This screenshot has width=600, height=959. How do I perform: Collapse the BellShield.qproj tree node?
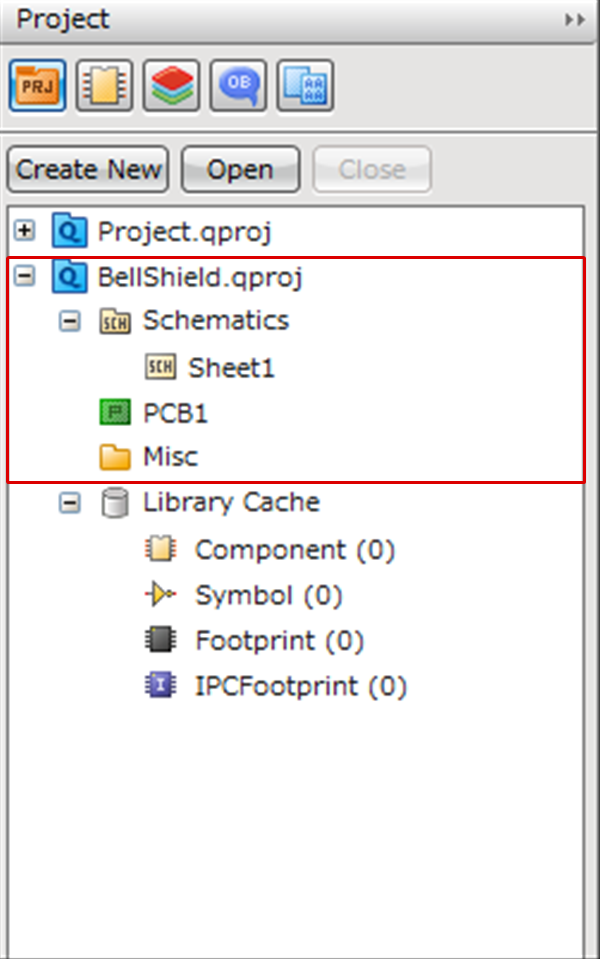[x=26, y=277]
